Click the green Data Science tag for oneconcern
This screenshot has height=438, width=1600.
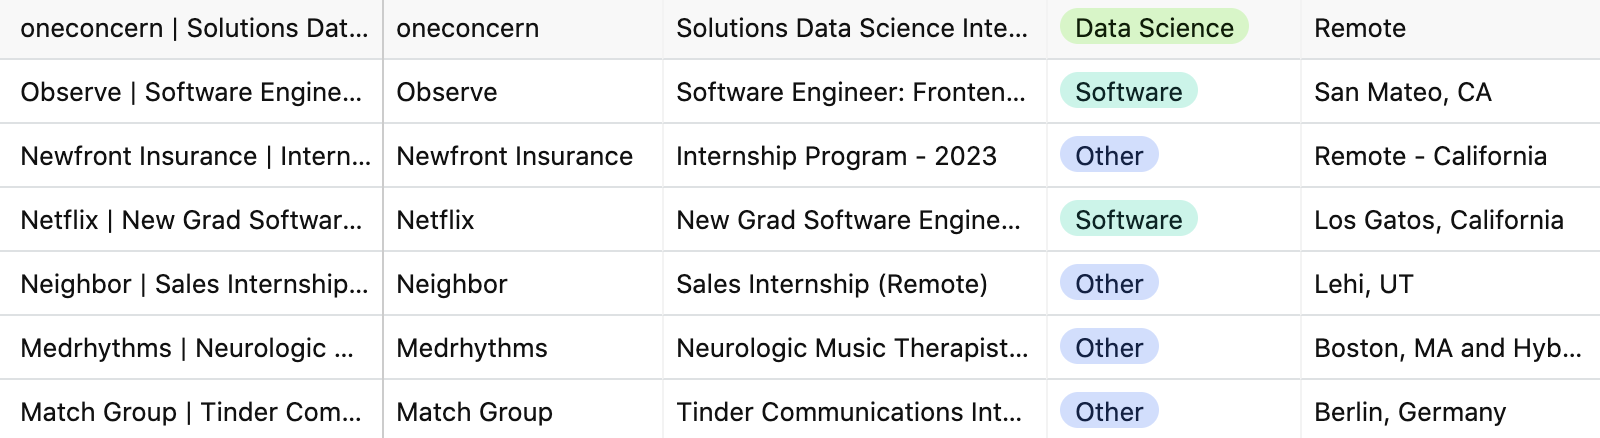pyautogui.click(x=1154, y=28)
